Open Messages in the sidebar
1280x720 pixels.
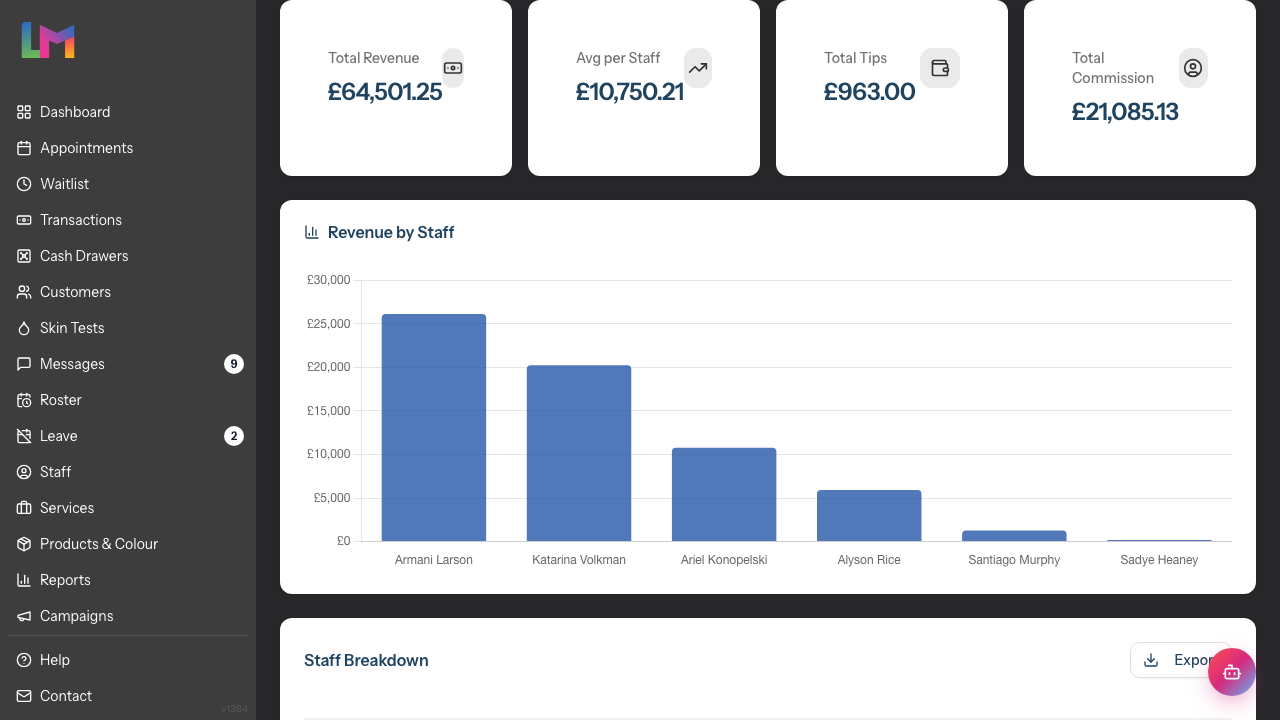click(x=128, y=364)
